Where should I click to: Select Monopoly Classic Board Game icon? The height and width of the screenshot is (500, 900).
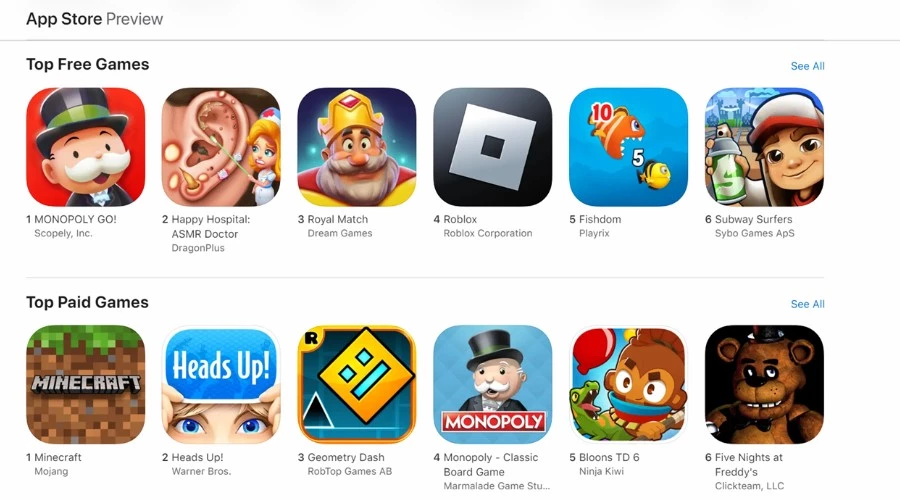pyautogui.click(x=492, y=385)
